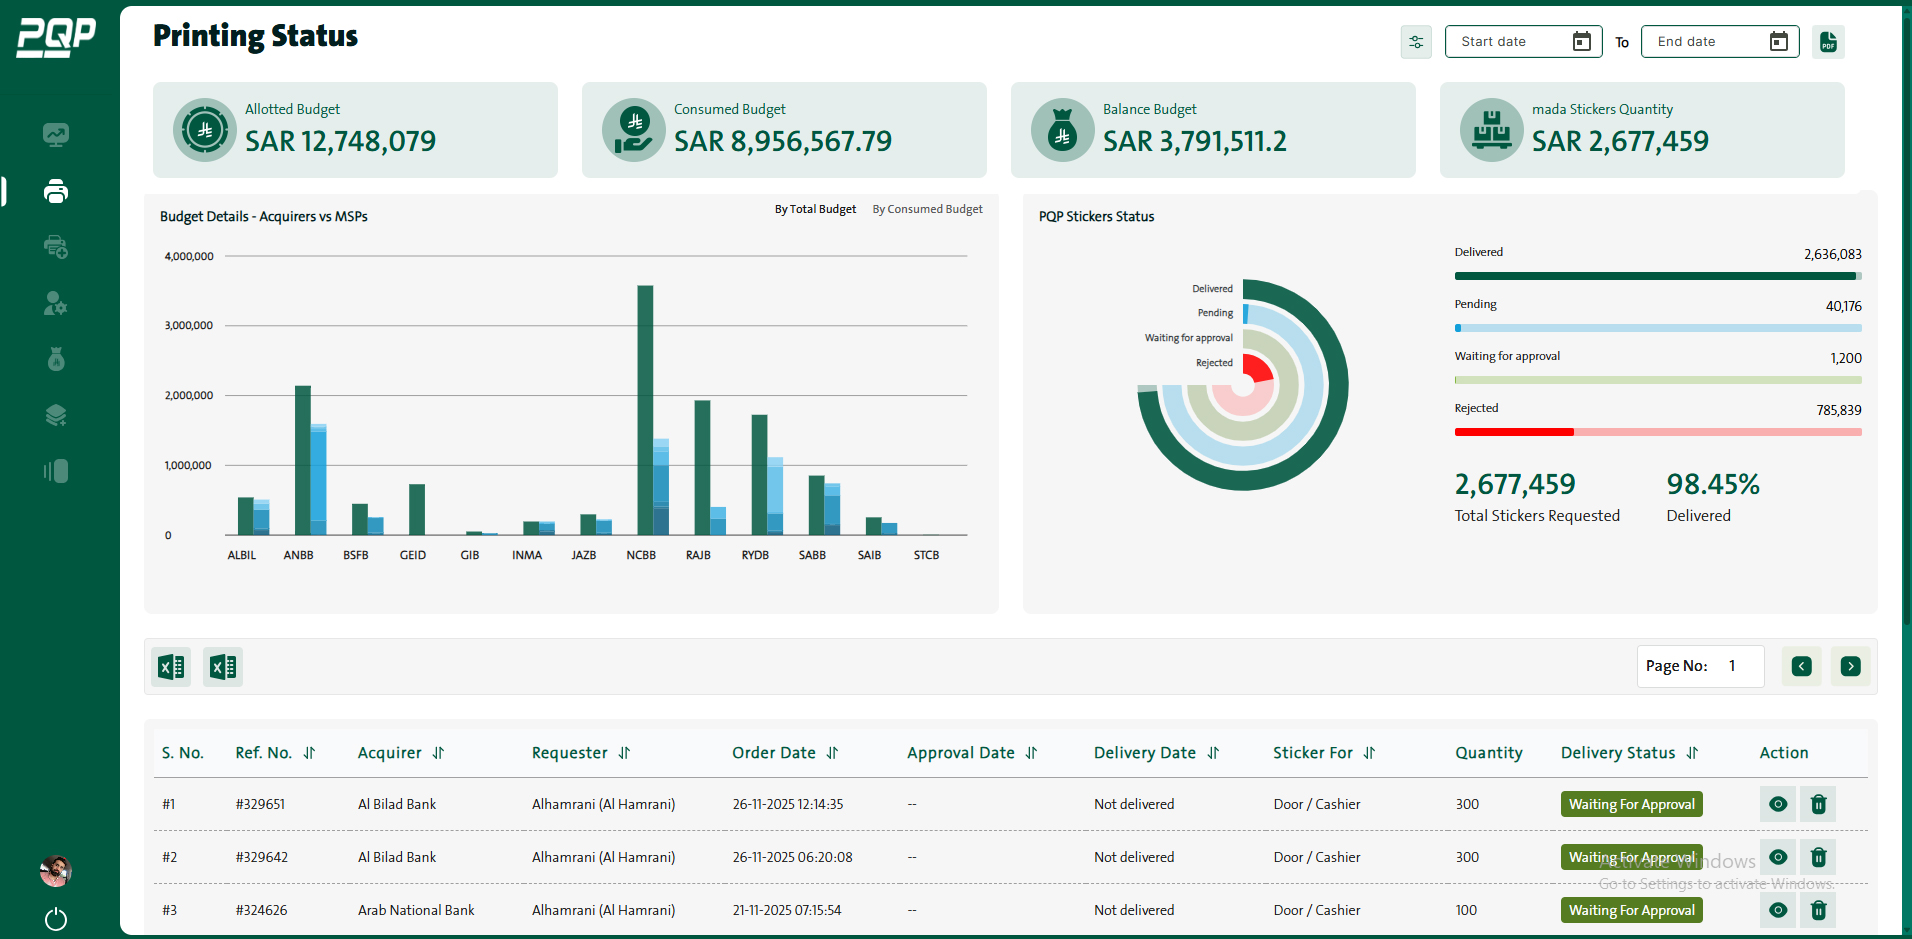Open the budget money-bag sidebar icon
Screen dimensions: 1912x939
click(x=56, y=358)
